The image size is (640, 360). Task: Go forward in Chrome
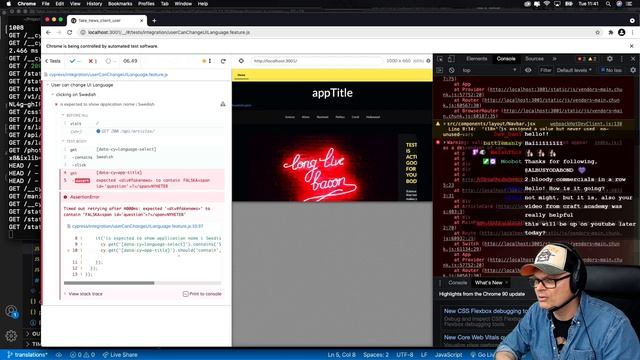tap(59, 32)
